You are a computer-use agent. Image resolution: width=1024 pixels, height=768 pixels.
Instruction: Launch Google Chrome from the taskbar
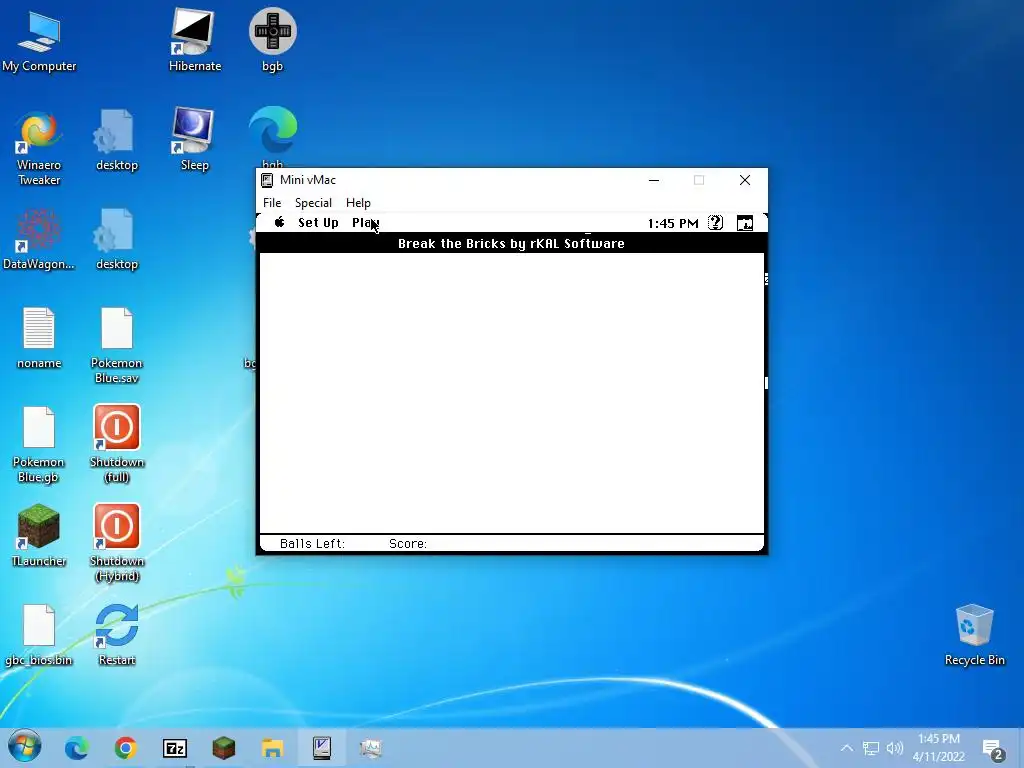click(x=125, y=748)
